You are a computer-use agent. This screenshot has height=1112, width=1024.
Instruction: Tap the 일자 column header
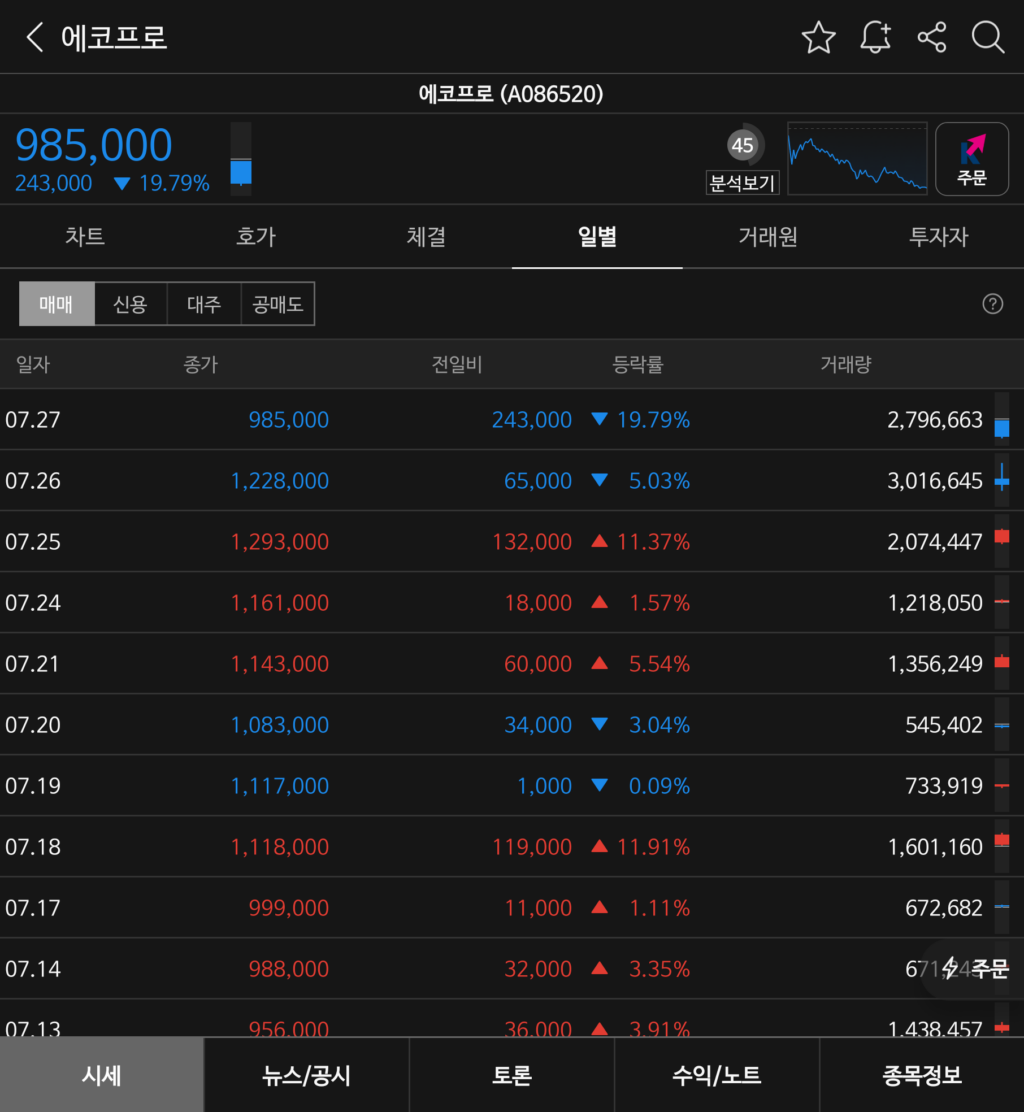[x=33, y=365]
